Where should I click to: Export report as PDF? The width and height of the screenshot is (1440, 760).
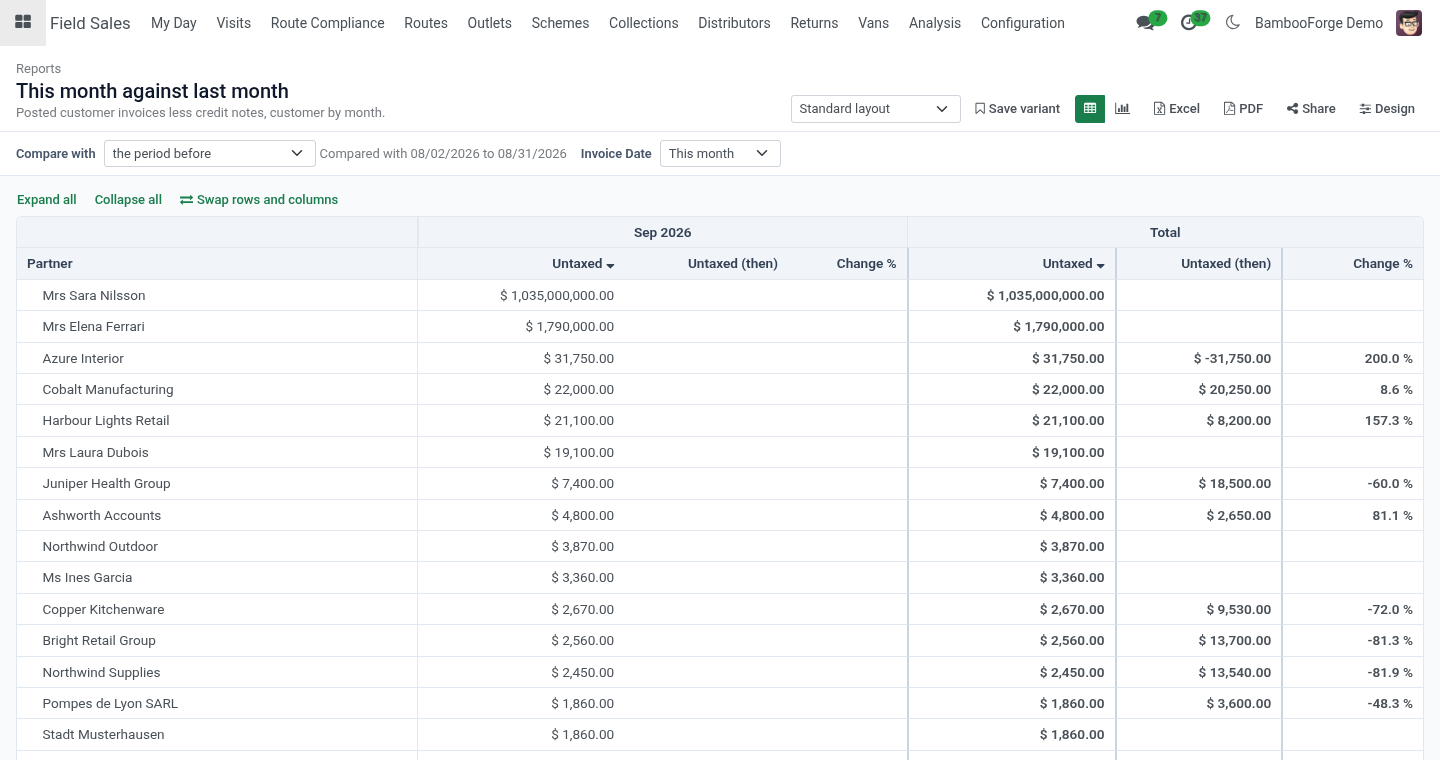coord(1243,109)
